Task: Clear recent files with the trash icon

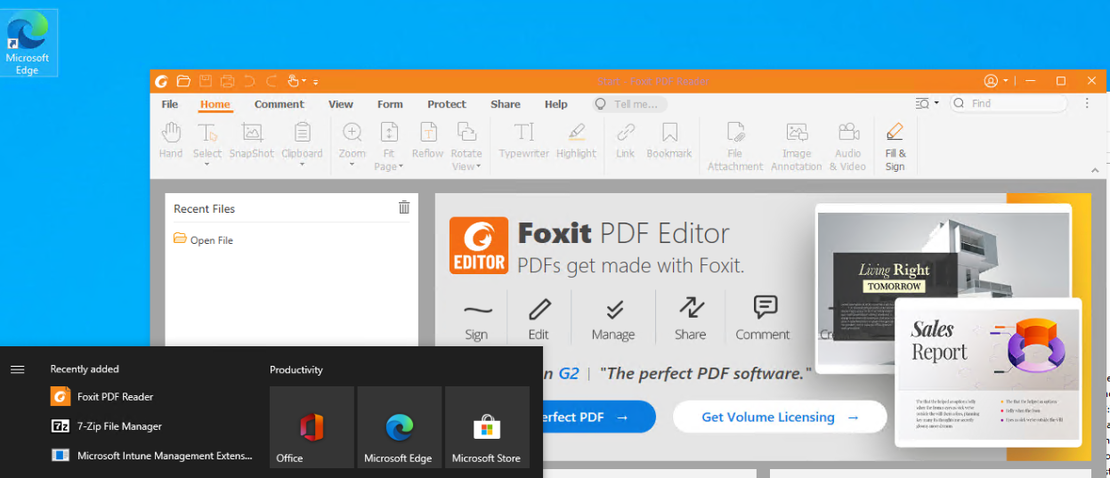Action: click(404, 208)
